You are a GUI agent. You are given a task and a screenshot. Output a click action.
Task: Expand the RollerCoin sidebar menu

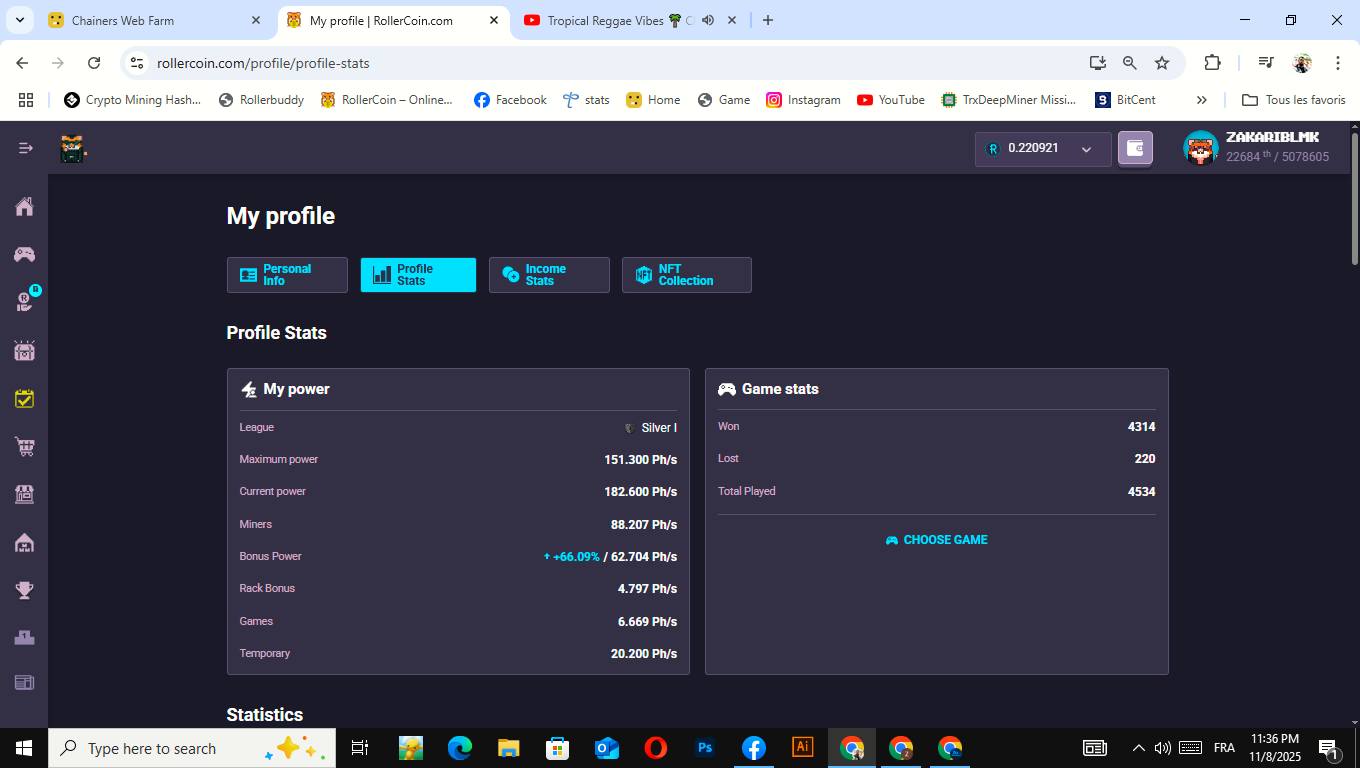click(25, 148)
